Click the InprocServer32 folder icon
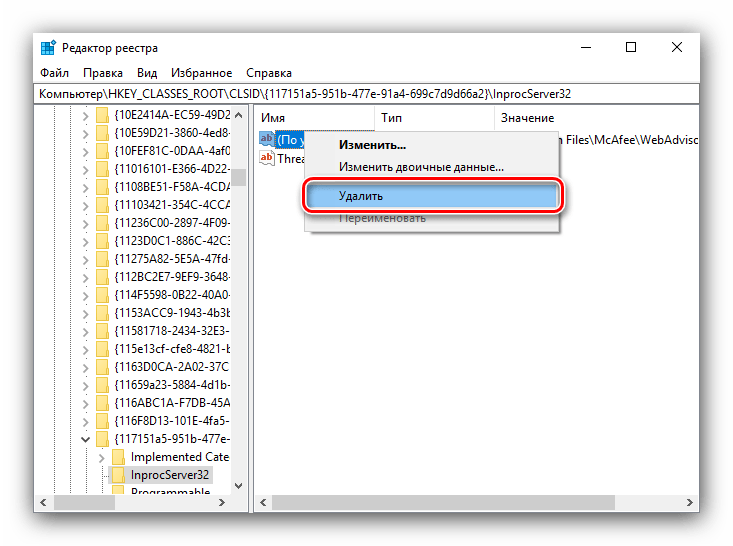The image size is (733, 546). 118,475
